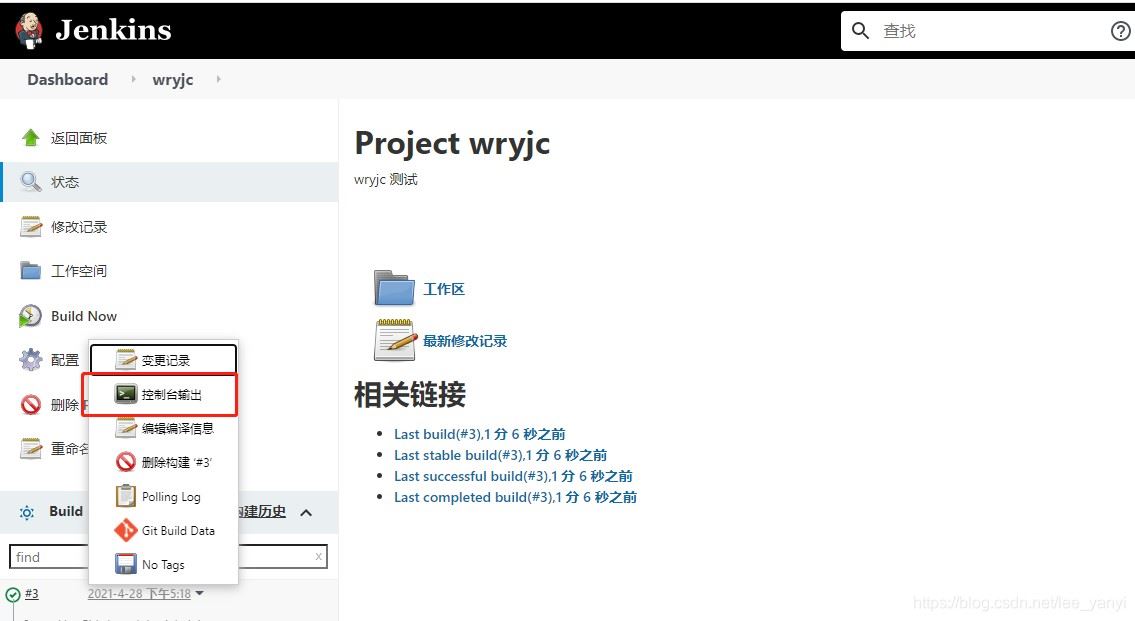
Task: Click the wryjc breadcrumb link
Action: tap(172, 80)
